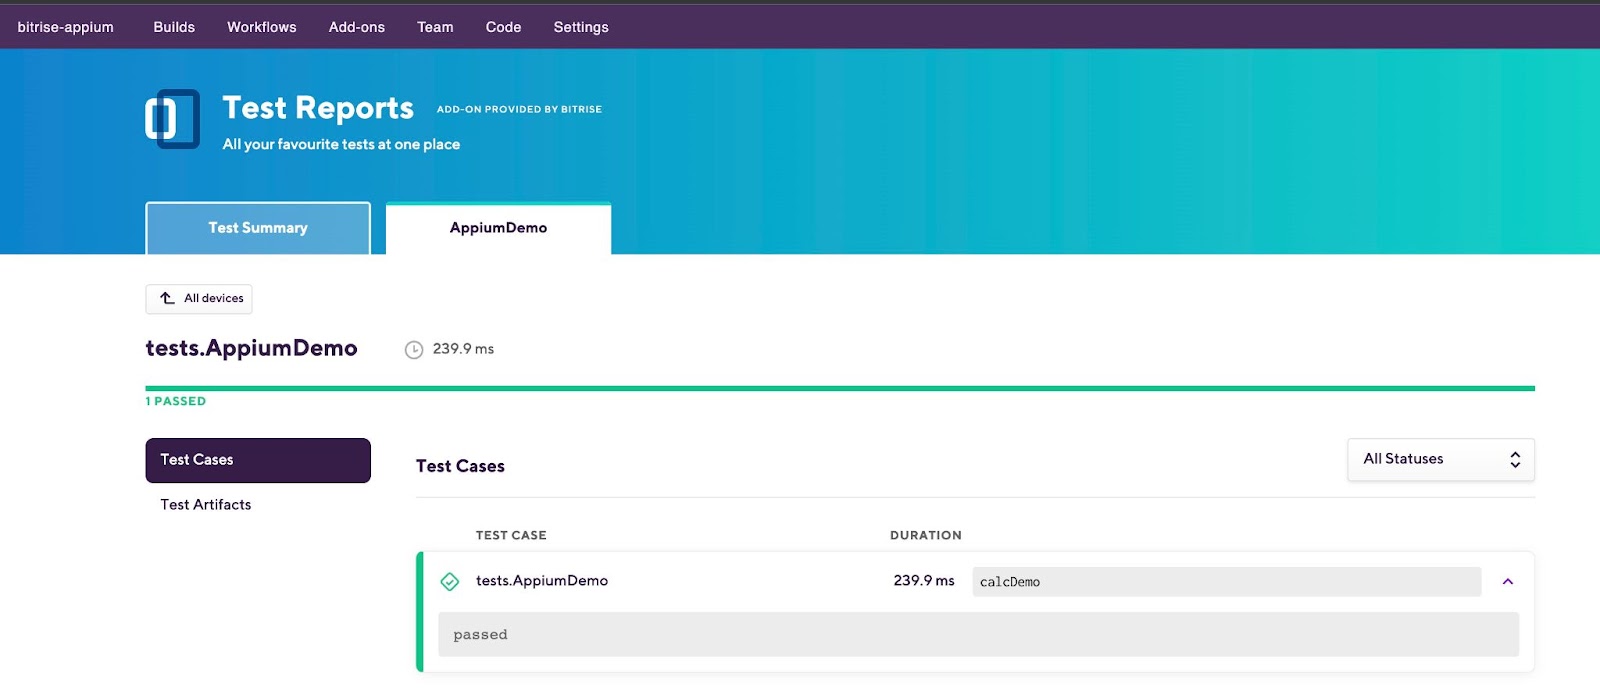Click the calcDemo text field
This screenshot has height=698, width=1600.
coord(1226,582)
